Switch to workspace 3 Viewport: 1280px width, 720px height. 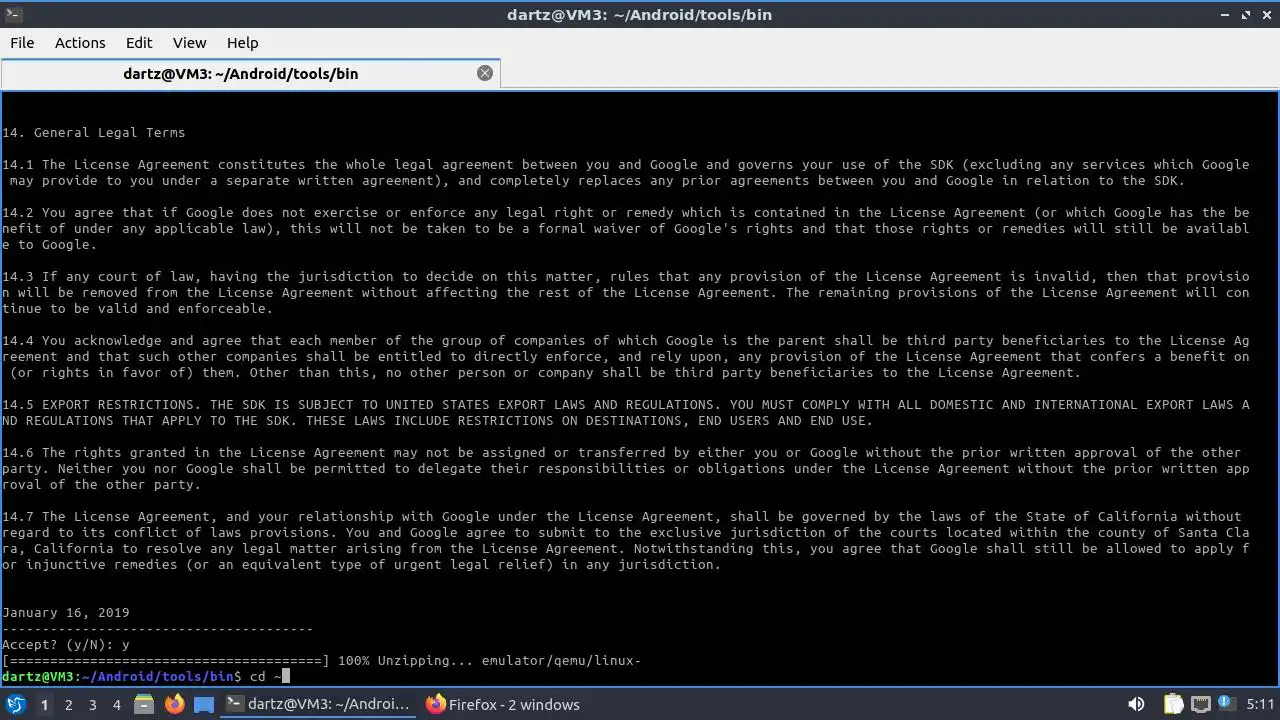coord(92,705)
